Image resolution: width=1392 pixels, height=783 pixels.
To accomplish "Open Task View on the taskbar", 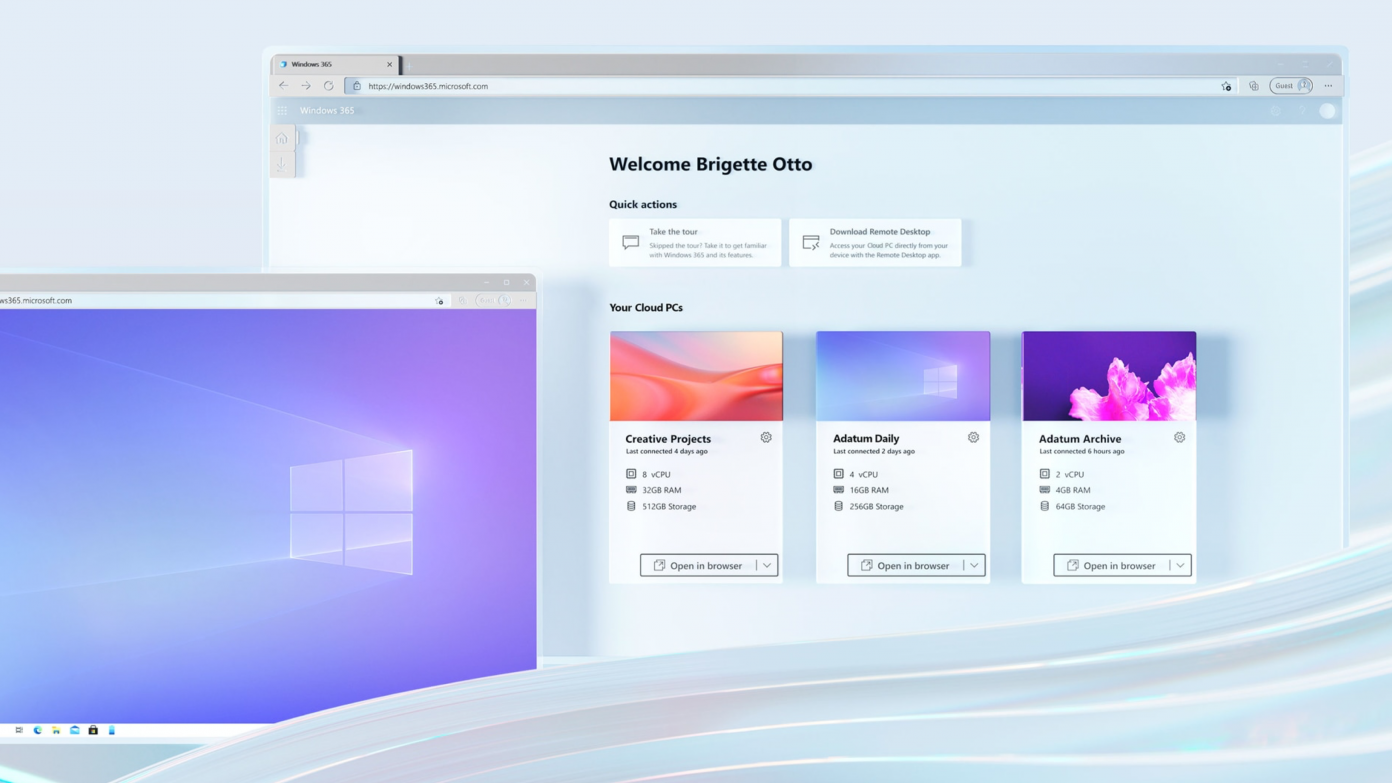I will click(x=19, y=730).
